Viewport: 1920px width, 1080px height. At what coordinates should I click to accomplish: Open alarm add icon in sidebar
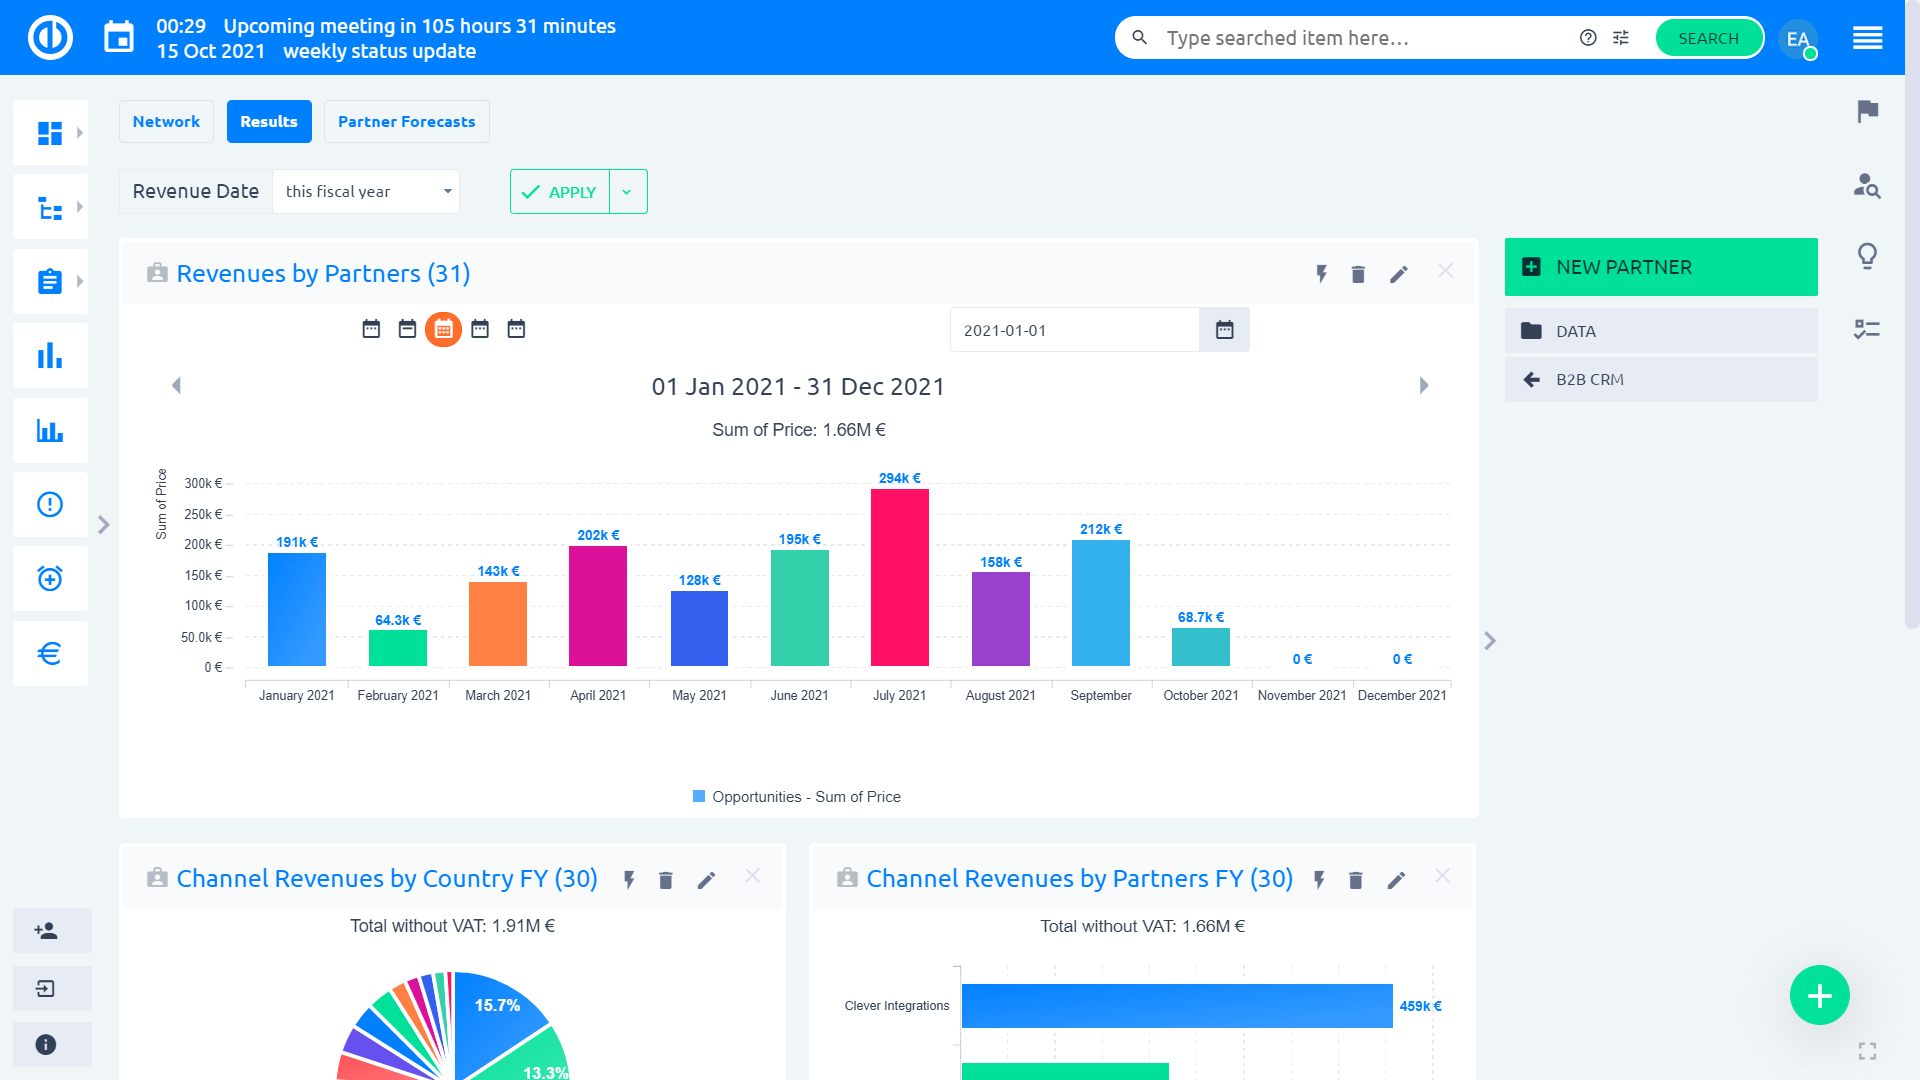[x=50, y=579]
